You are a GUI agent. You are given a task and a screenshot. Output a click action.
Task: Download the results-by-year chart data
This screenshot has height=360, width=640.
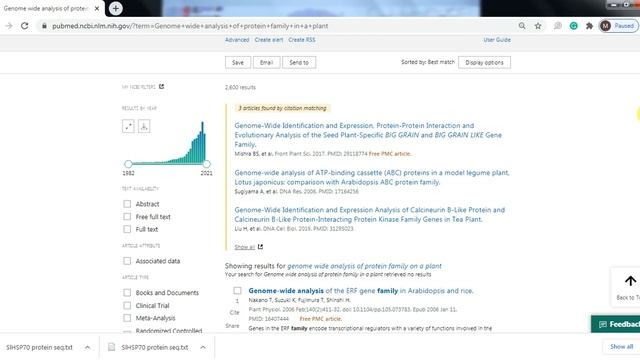pos(144,126)
